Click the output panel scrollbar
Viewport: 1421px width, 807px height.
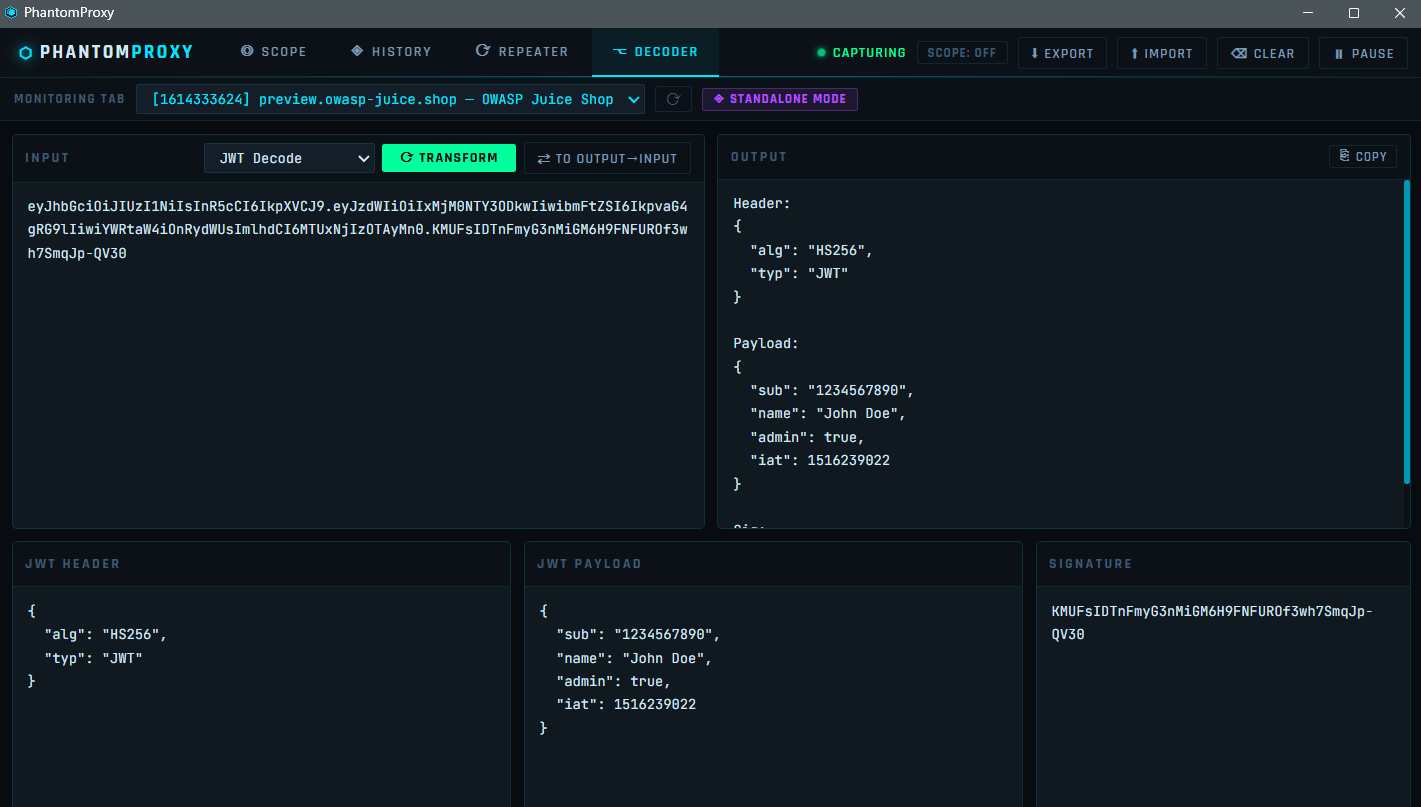click(1407, 332)
